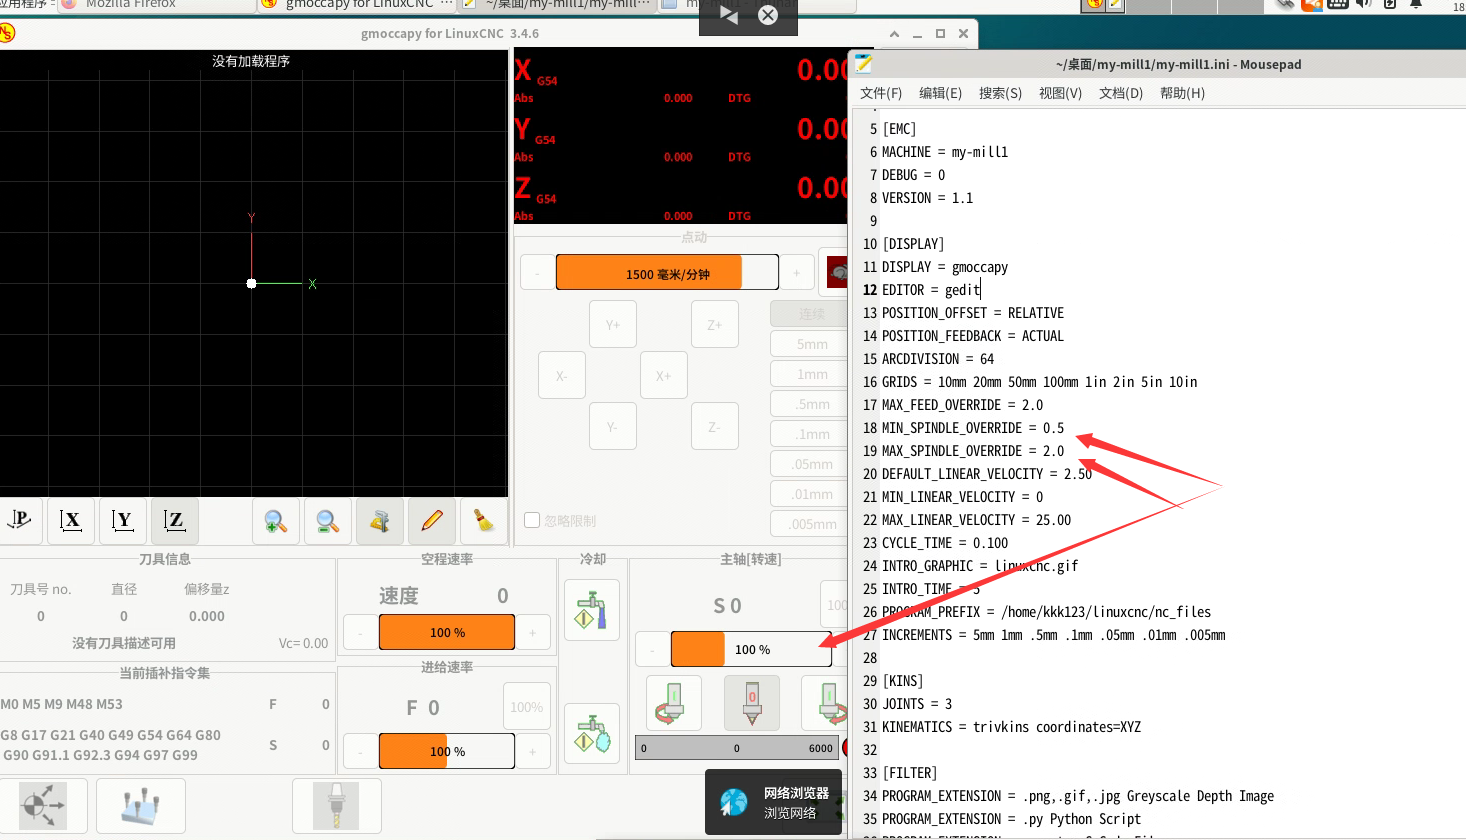Switch preview to Z axis view
The image size is (1466, 840).
click(x=175, y=520)
